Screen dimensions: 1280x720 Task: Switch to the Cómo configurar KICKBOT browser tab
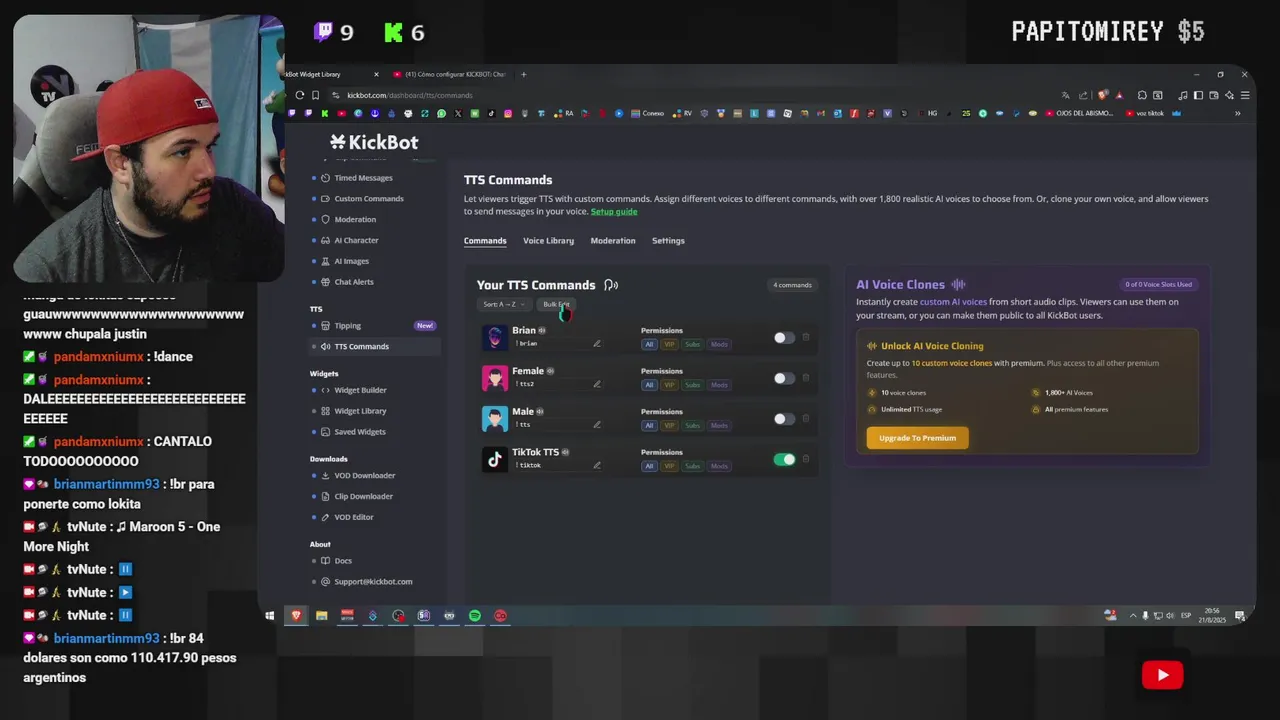pyautogui.click(x=450, y=74)
